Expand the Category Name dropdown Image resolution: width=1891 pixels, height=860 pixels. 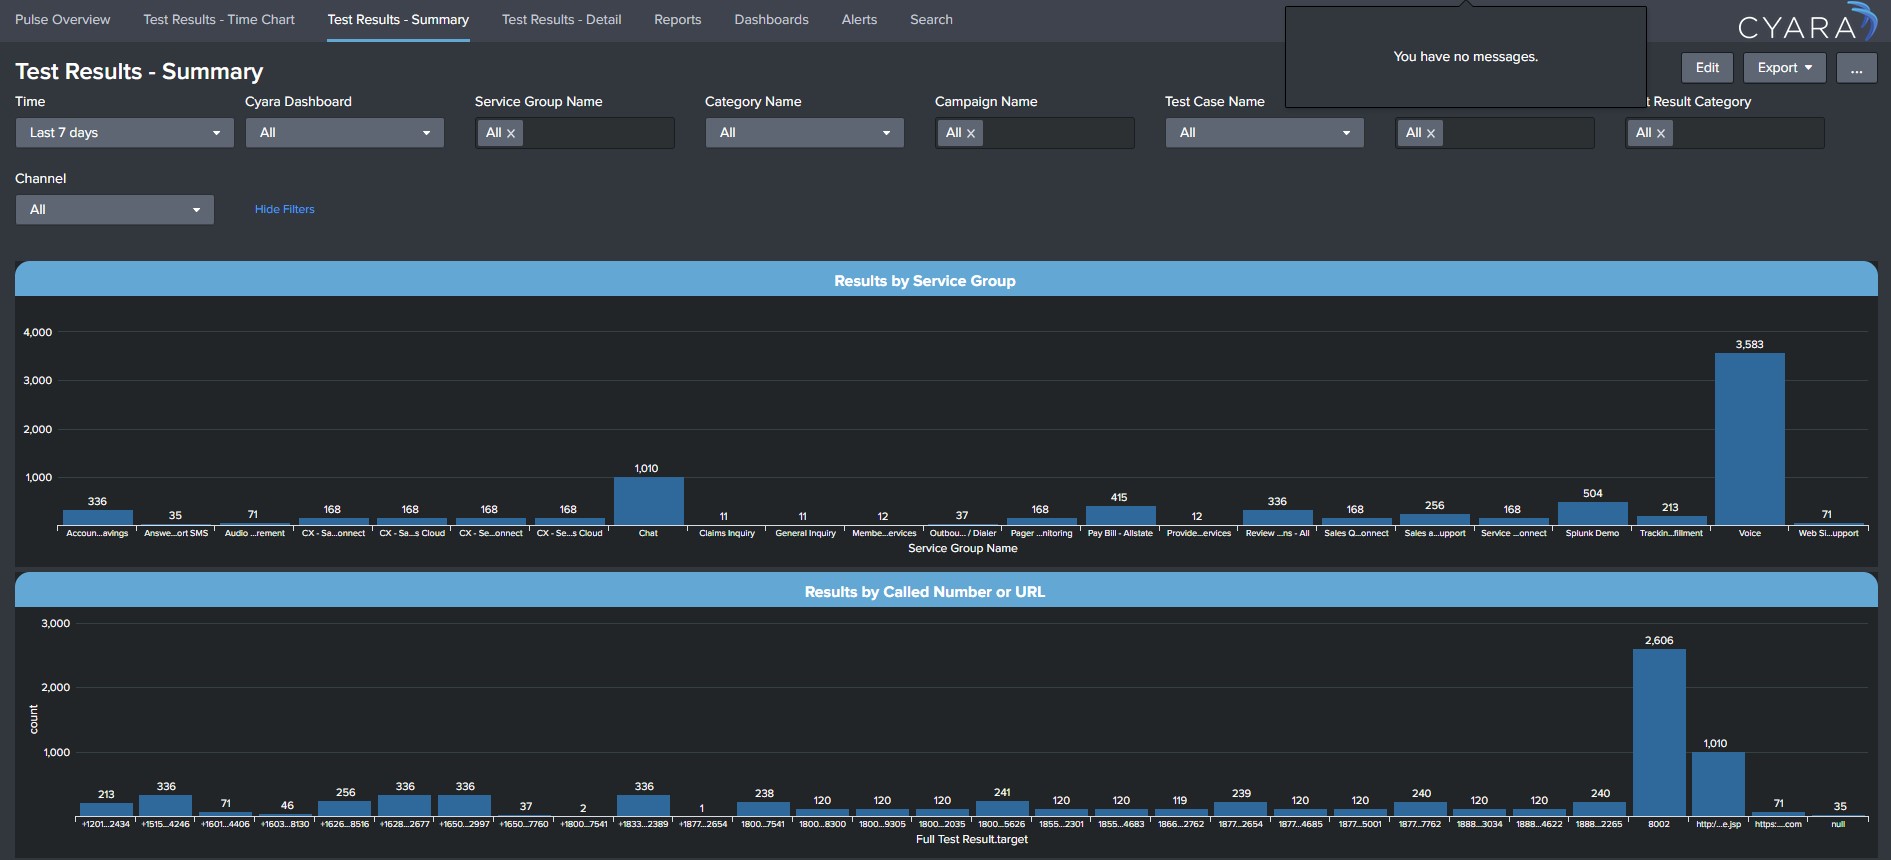(x=805, y=133)
